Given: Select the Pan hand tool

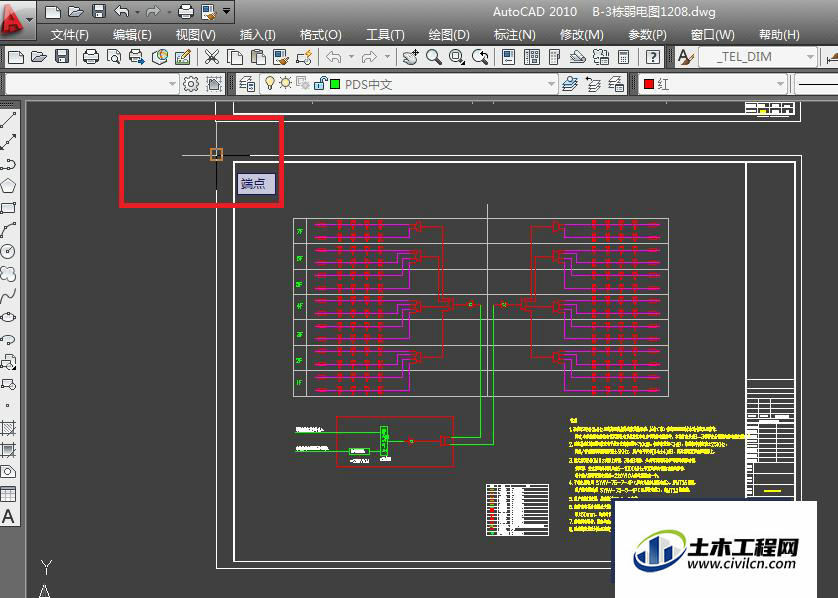Looking at the screenshot, I should coord(410,57).
